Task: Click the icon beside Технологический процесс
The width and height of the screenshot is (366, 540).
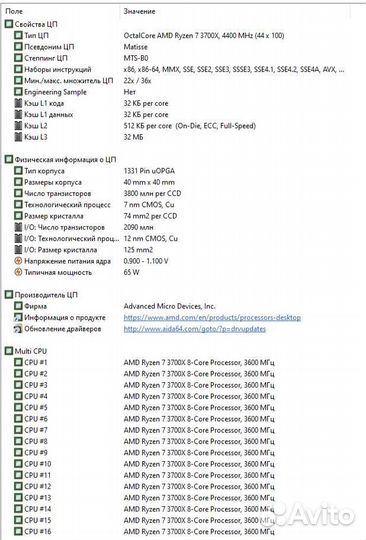Action: pyautogui.click(x=18, y=205)
